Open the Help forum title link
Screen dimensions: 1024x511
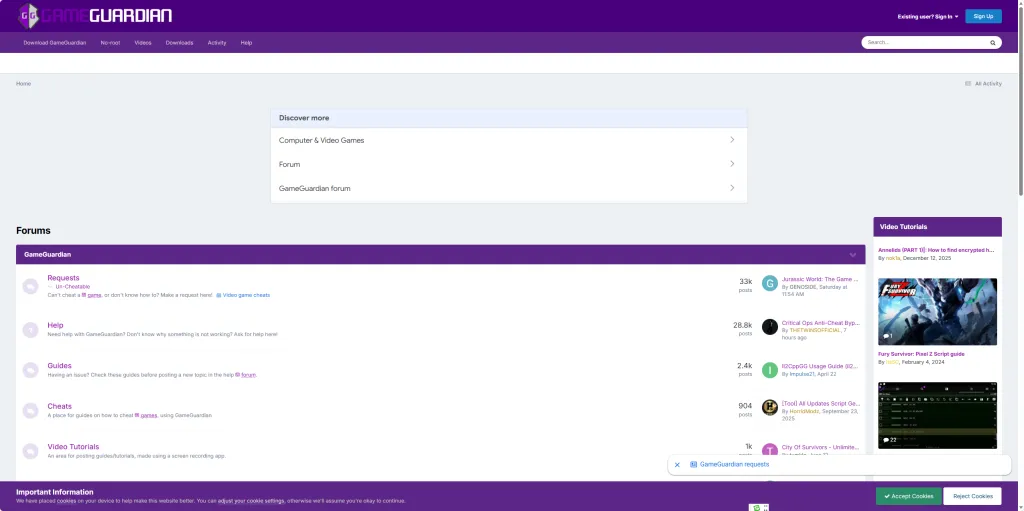[x=56, y=325]
